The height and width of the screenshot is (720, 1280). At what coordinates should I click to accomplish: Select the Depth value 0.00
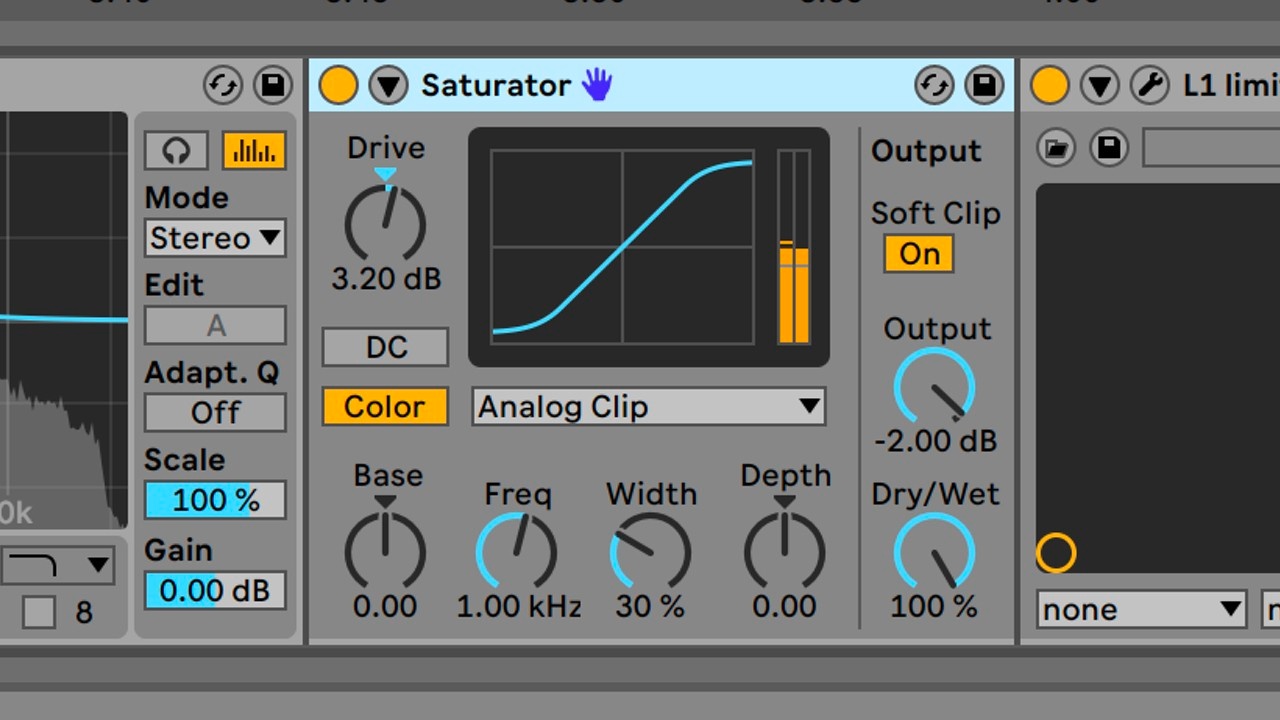pyautogui.click(x=785, y=606)
